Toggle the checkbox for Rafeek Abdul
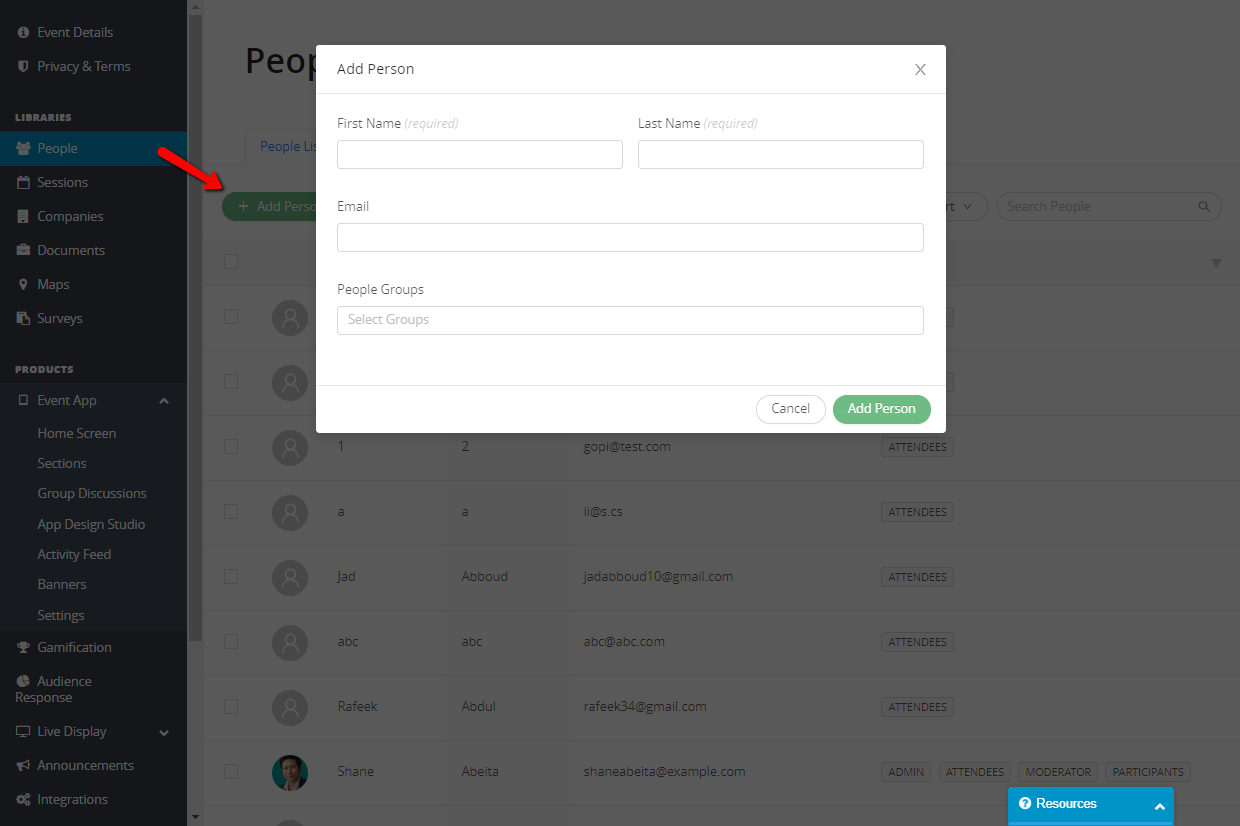Viewport: 1240px width, 826px height. [231, 706]
